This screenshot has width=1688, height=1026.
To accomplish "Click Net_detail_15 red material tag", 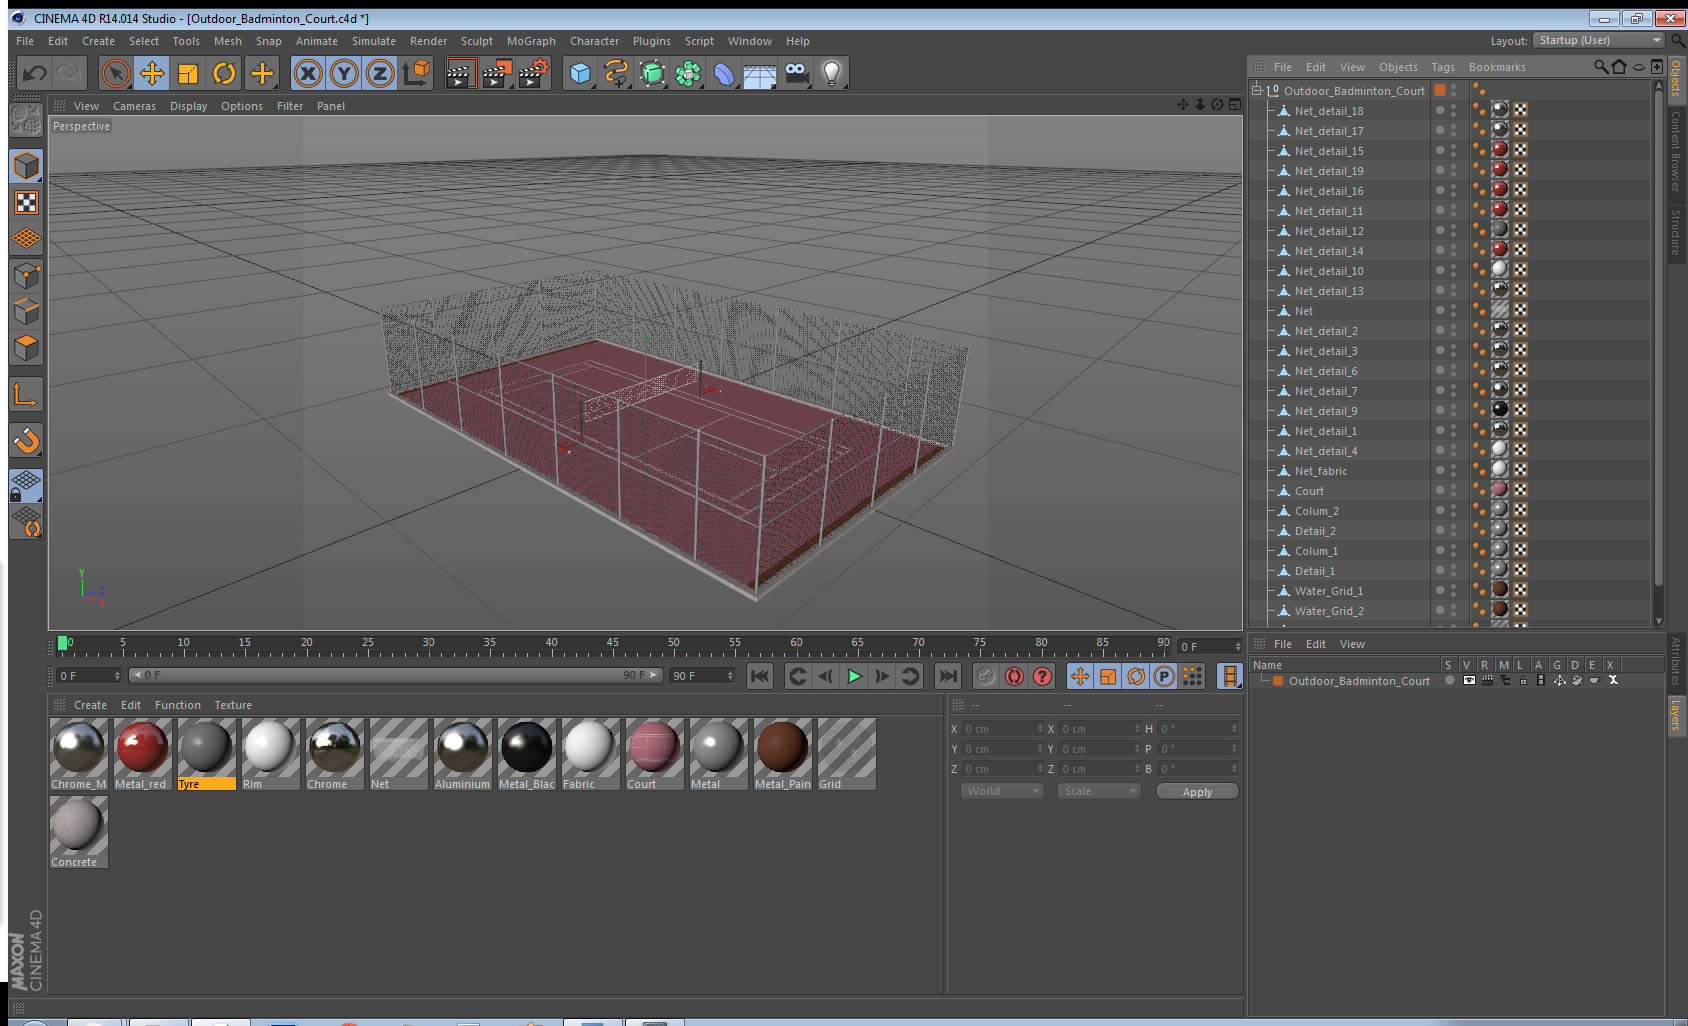I will (1500, 150).
